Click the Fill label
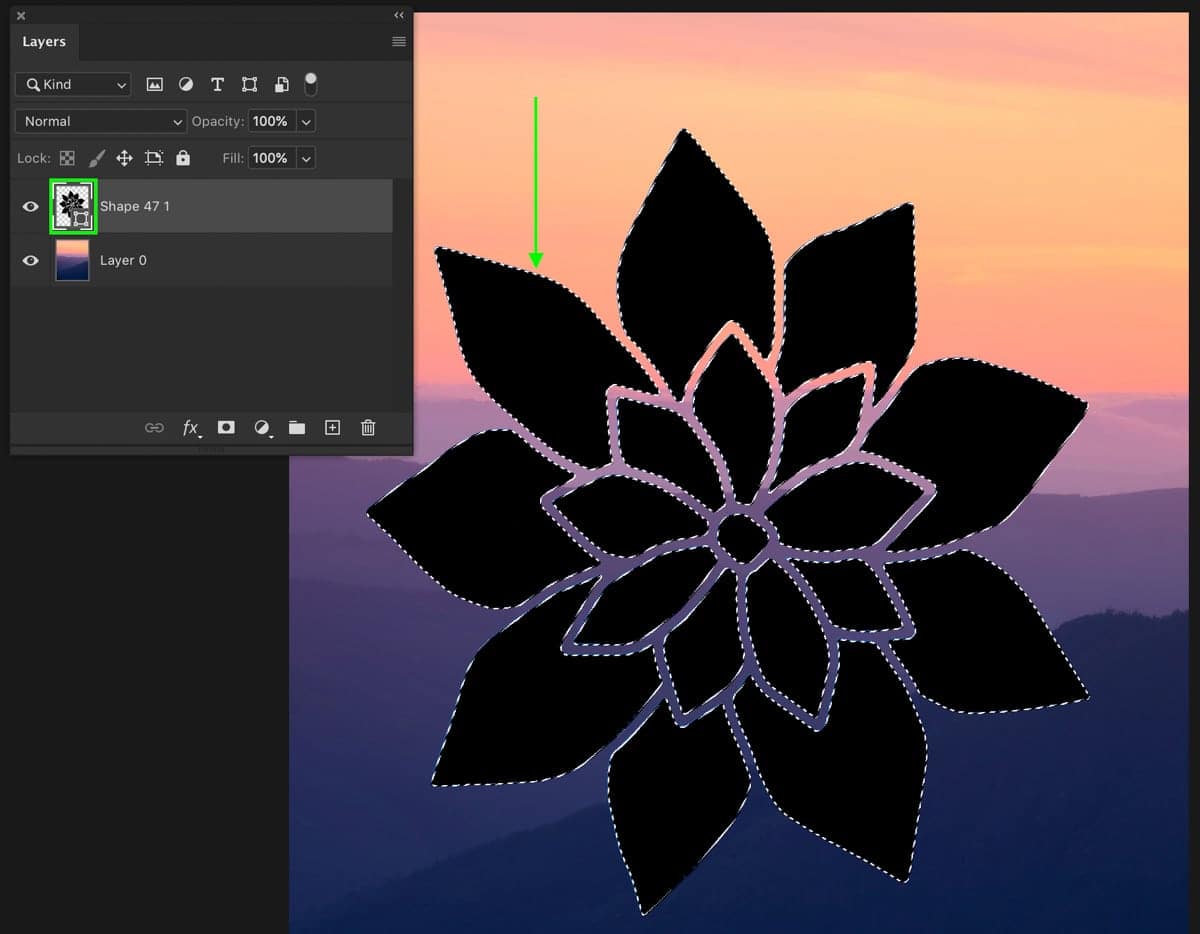Image resolution: width=1200 pixels, height=934 pixels. (233, 158)
